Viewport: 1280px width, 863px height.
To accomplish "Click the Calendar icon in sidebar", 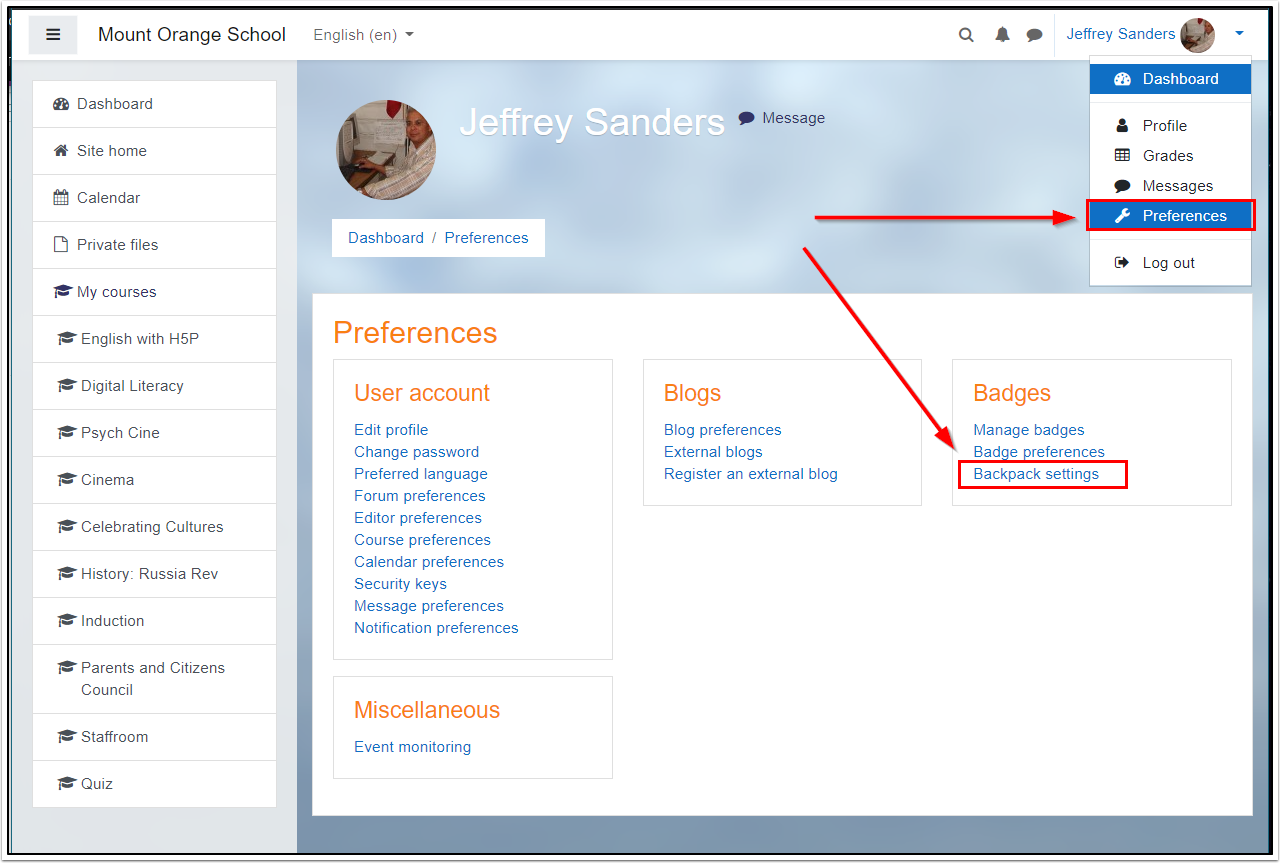I will (61, 198).
